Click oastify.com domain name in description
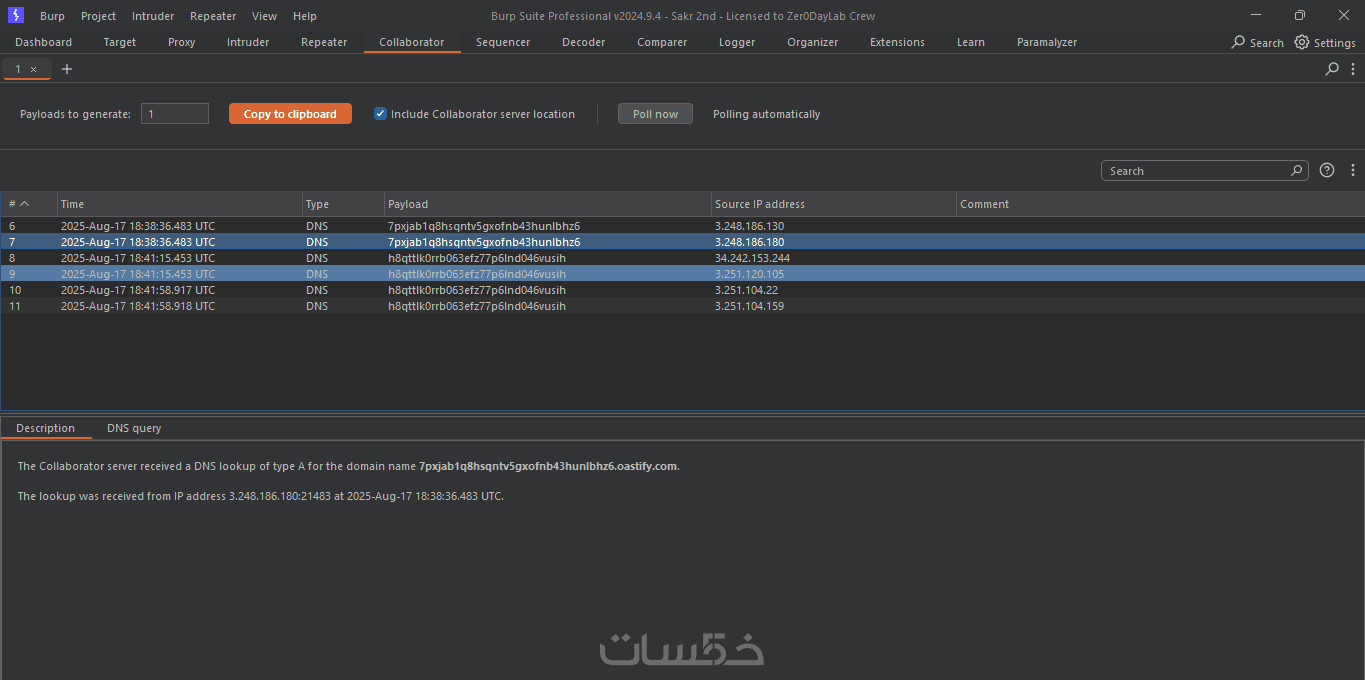 point(548,466)
